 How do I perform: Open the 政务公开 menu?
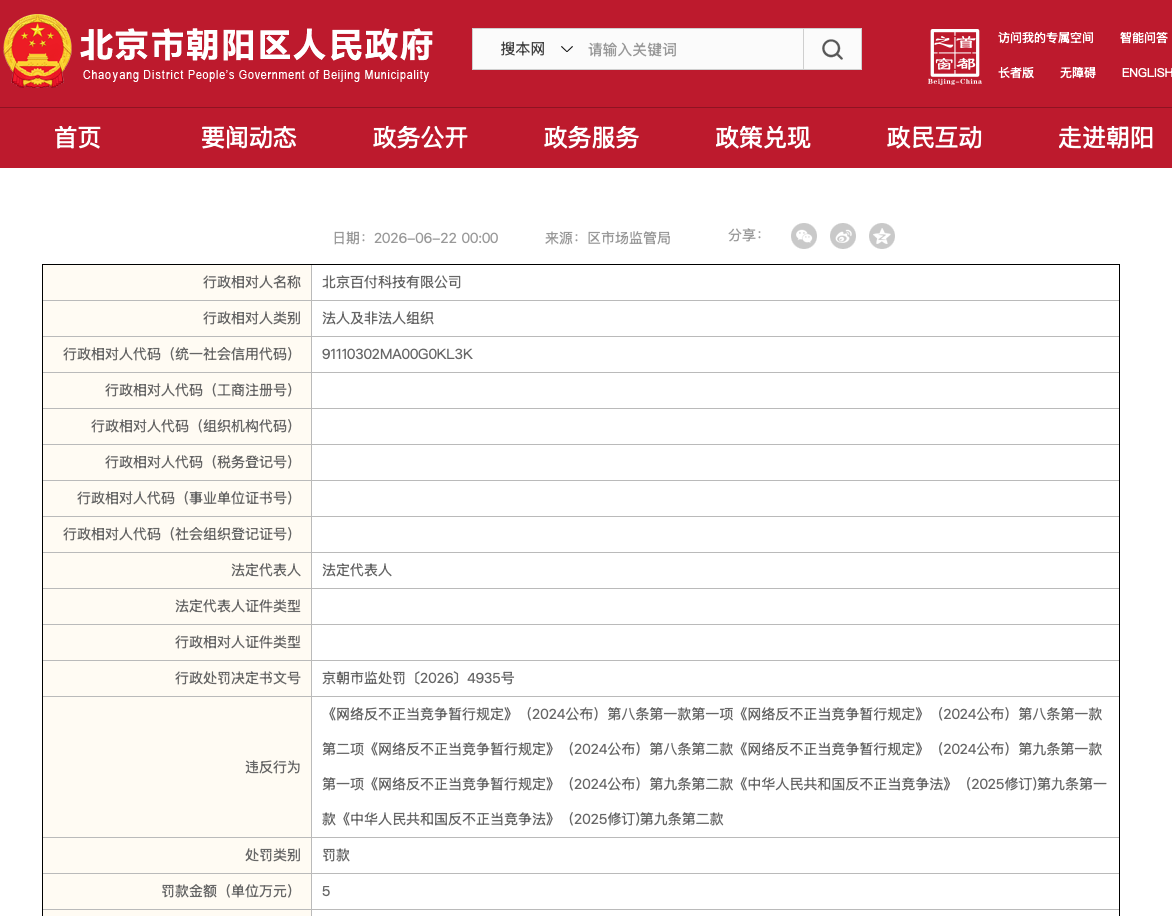click(x=420, y=137)
